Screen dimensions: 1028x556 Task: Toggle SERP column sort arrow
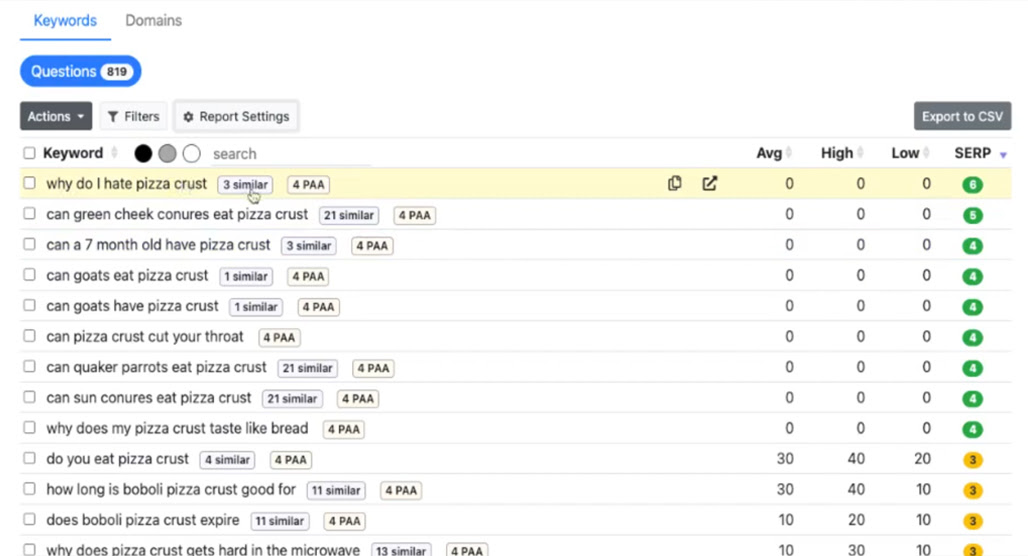(x=1003, y=155)
